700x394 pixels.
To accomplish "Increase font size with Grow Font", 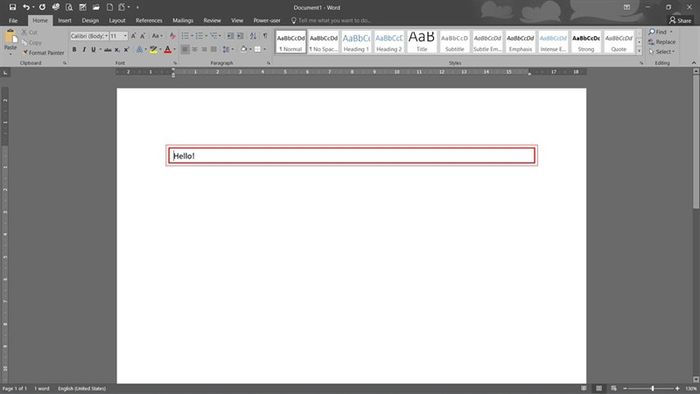I will [133, 36].
